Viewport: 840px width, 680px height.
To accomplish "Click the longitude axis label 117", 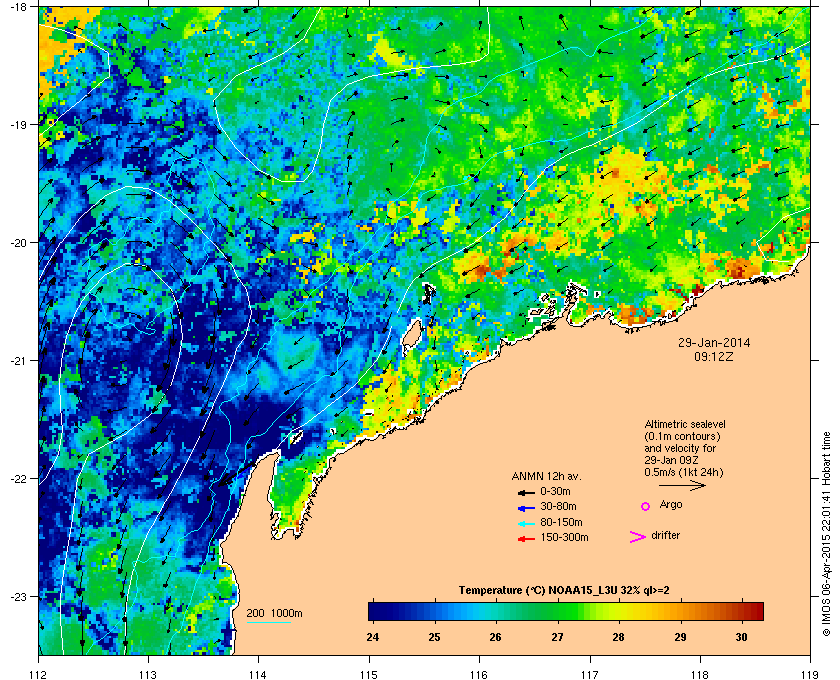I will coord(590,674).
